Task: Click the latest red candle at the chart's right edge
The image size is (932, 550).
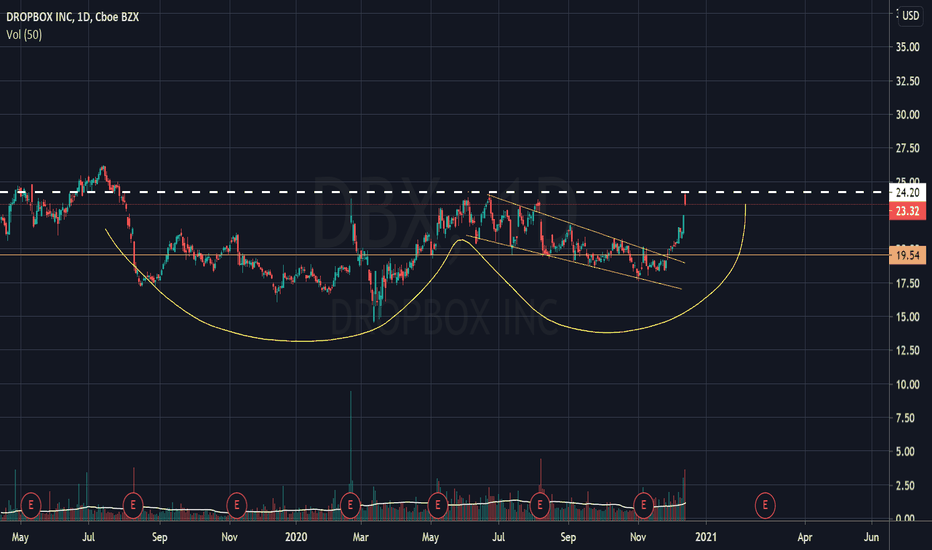Action: tap(685, 199)
